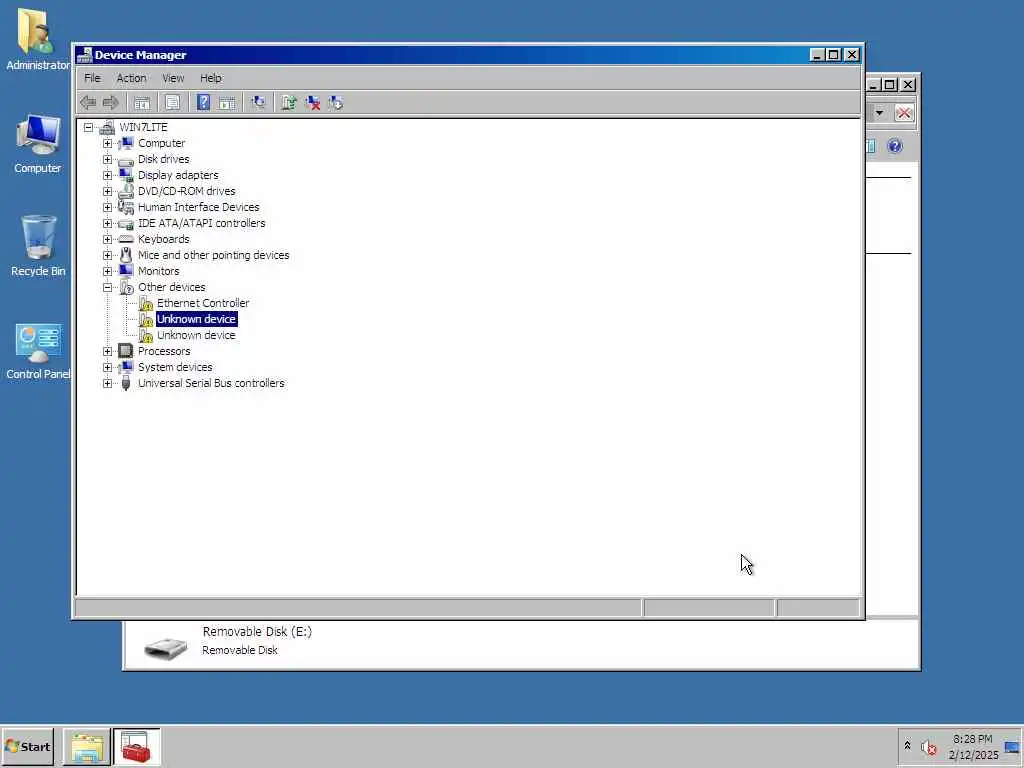The image size is (1024, 768).
Task: Click the muted volume tray icon
Action: (928, 747)
